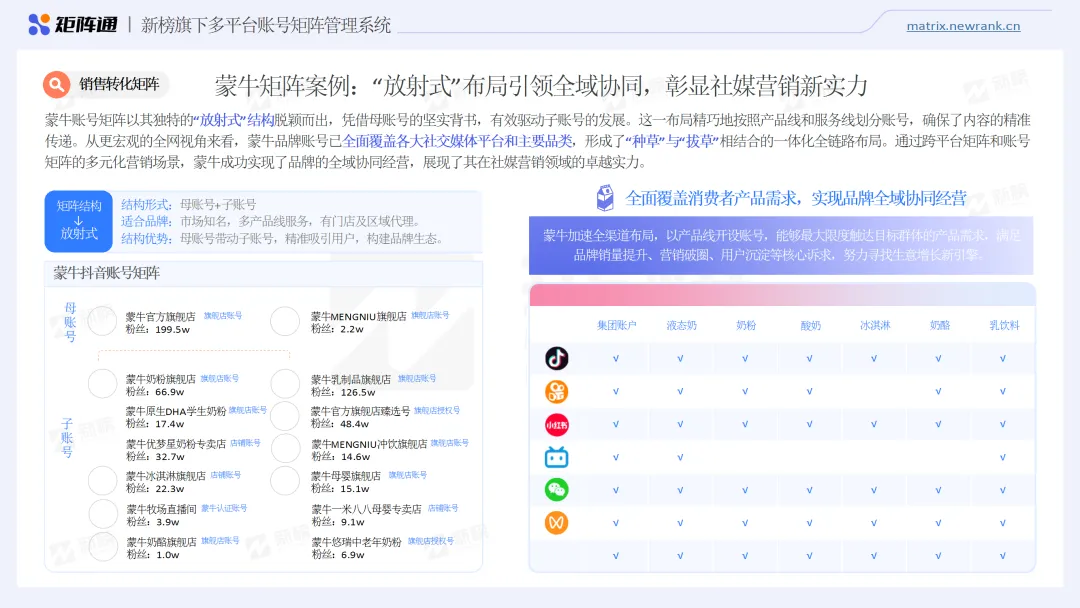Click avatar circle of 蒙牛牧场直播间
The width and height of the screenshot is (1080, 608).
click(x=102, y=514)
